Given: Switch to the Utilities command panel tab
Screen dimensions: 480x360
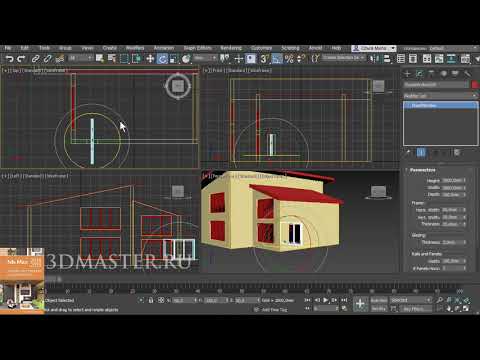Looking at the screenshot, I should (467, 74).
